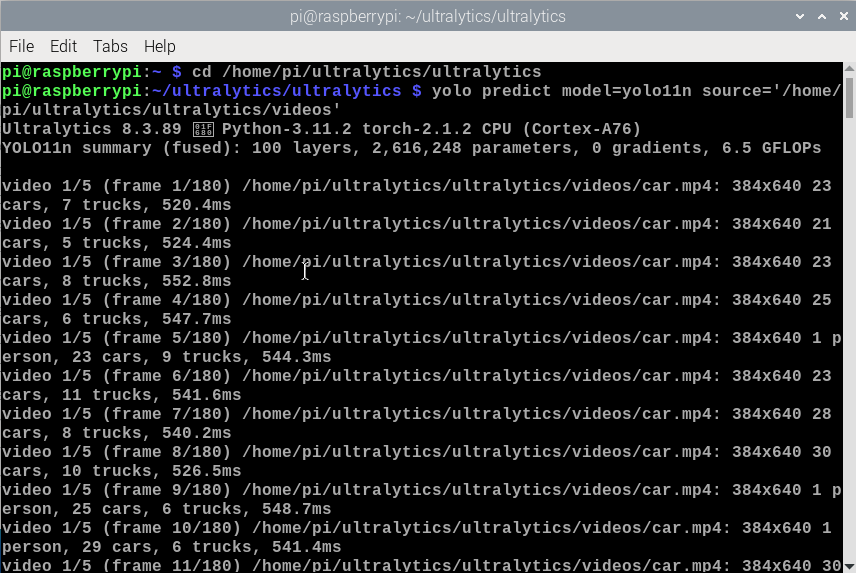The width and height of the screenshot is (856, 573).
Task: Click the 'yolo predict model=yolo11n' command text
Action: tap(562, 91)
